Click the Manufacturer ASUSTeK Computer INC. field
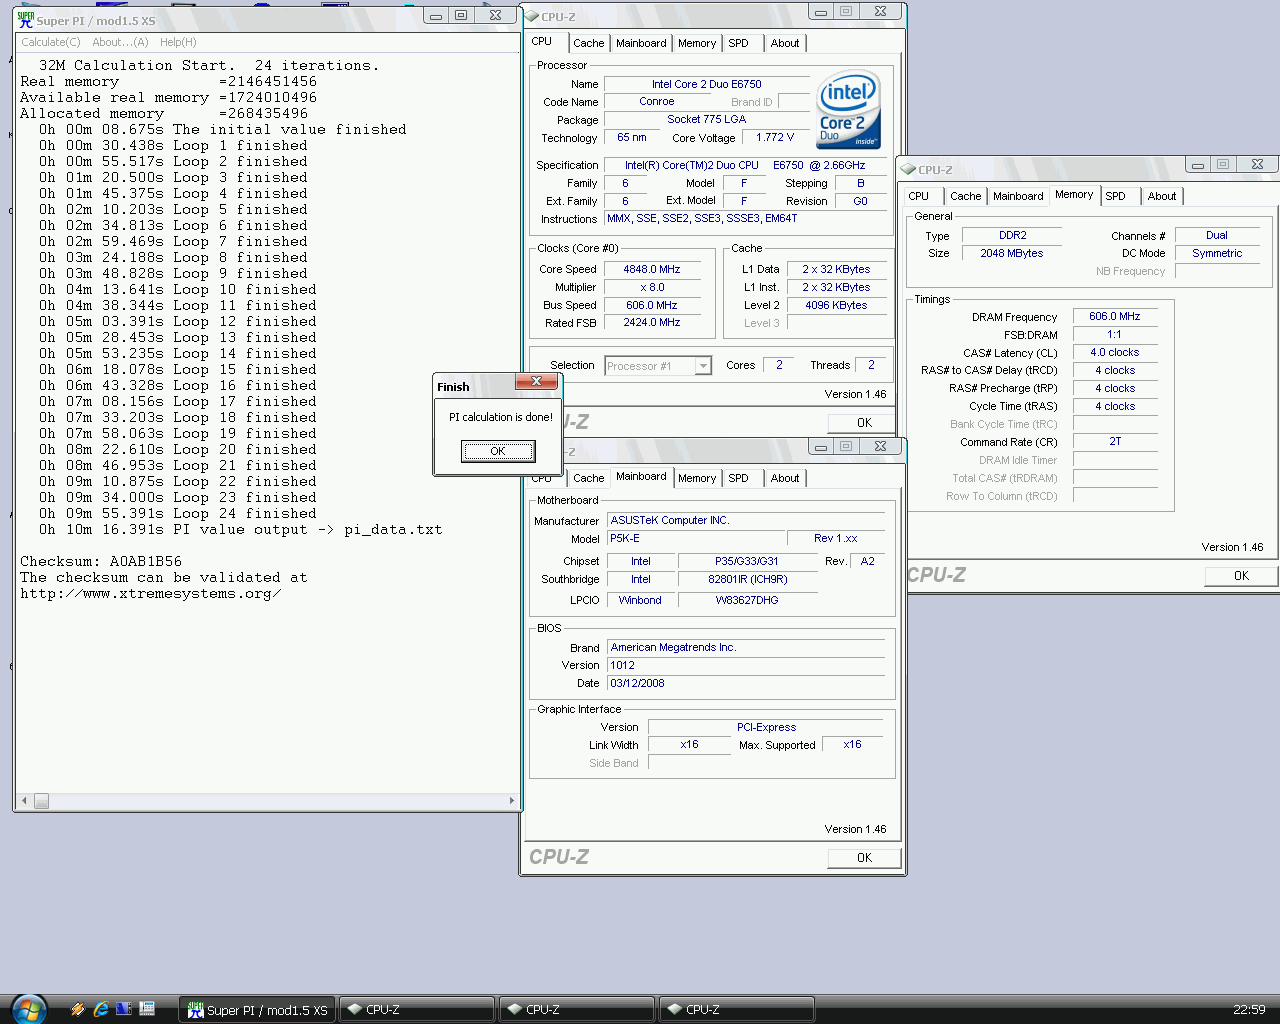The image size is (1280, 1024). tap(746, 520)
